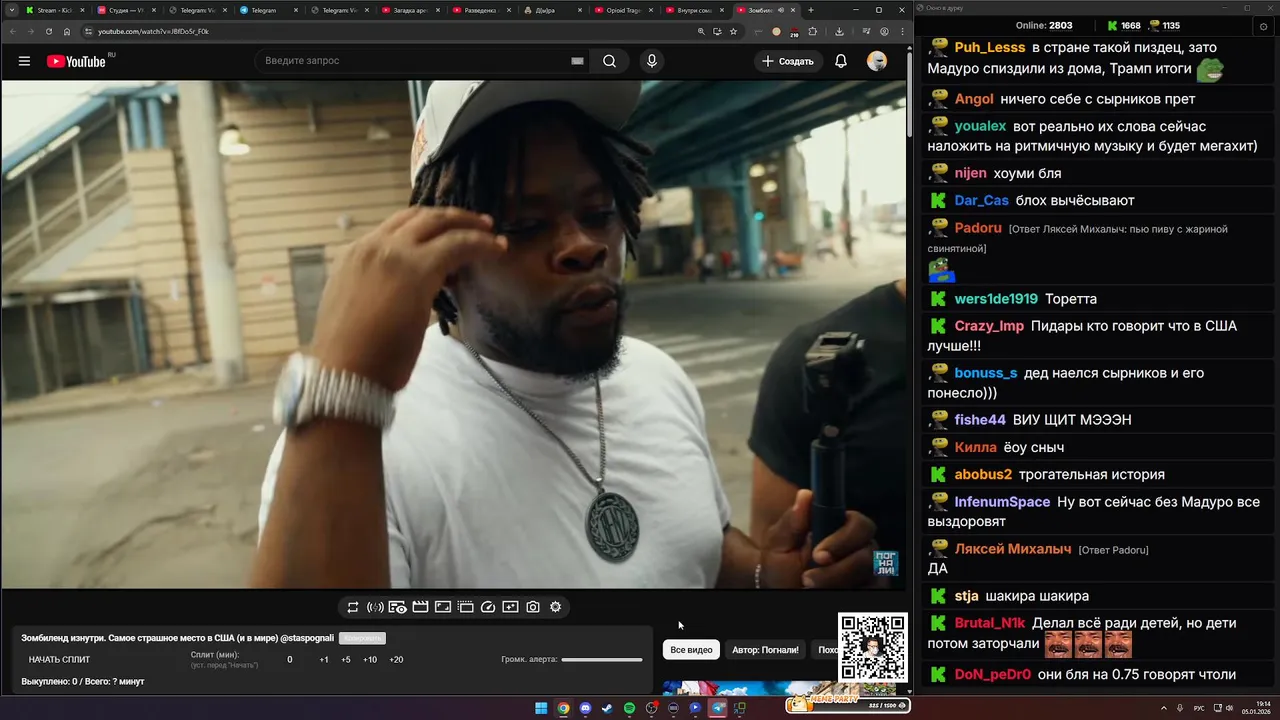Click the volume boost wave icon
Screen dimensions: 1280x720
tap(375, 607)
